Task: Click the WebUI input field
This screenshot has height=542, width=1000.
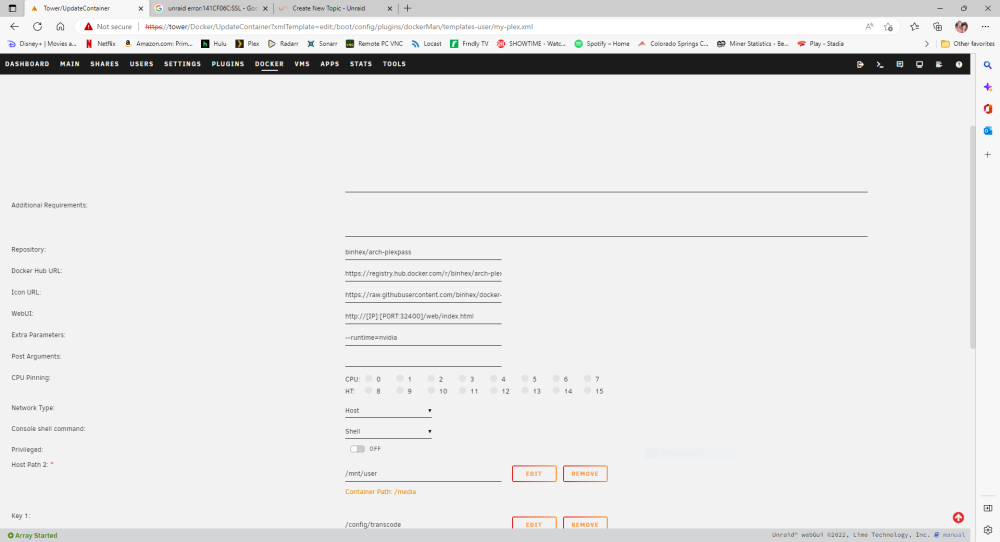Action: (x=423, y=316)
